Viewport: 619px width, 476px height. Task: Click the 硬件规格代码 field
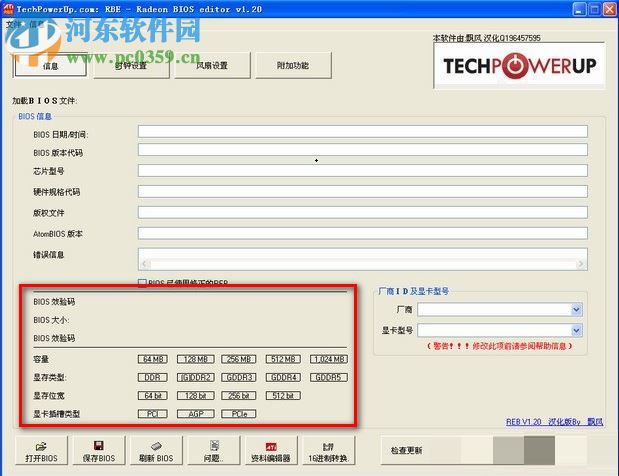[362, 191]
